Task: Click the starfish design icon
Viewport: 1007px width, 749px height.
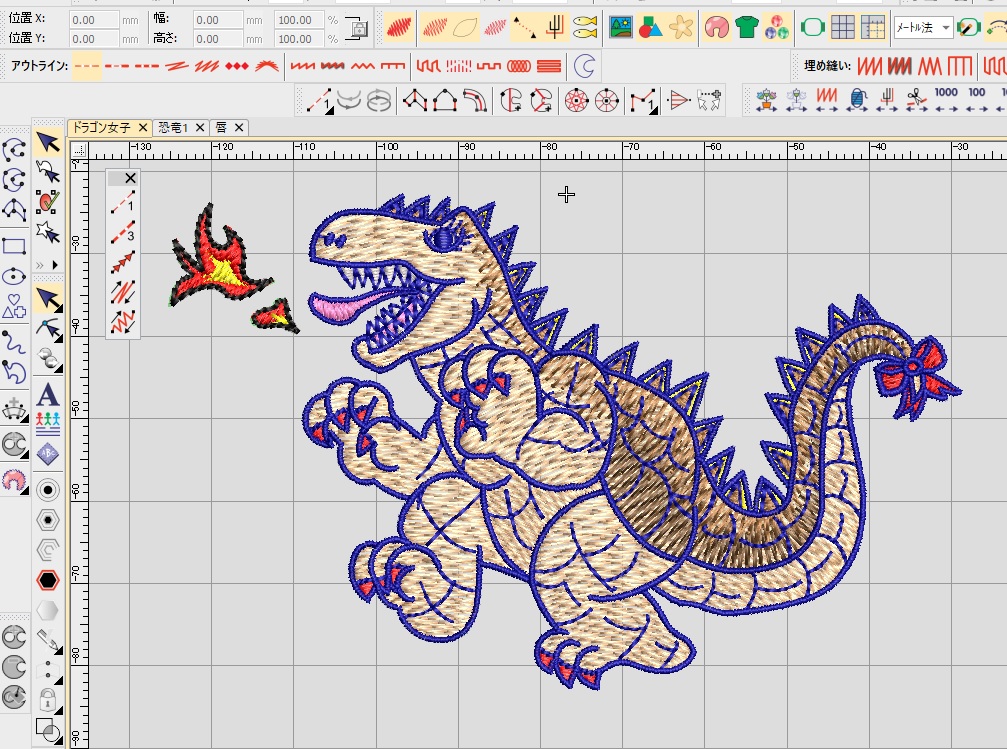Action: click(681, 28)
